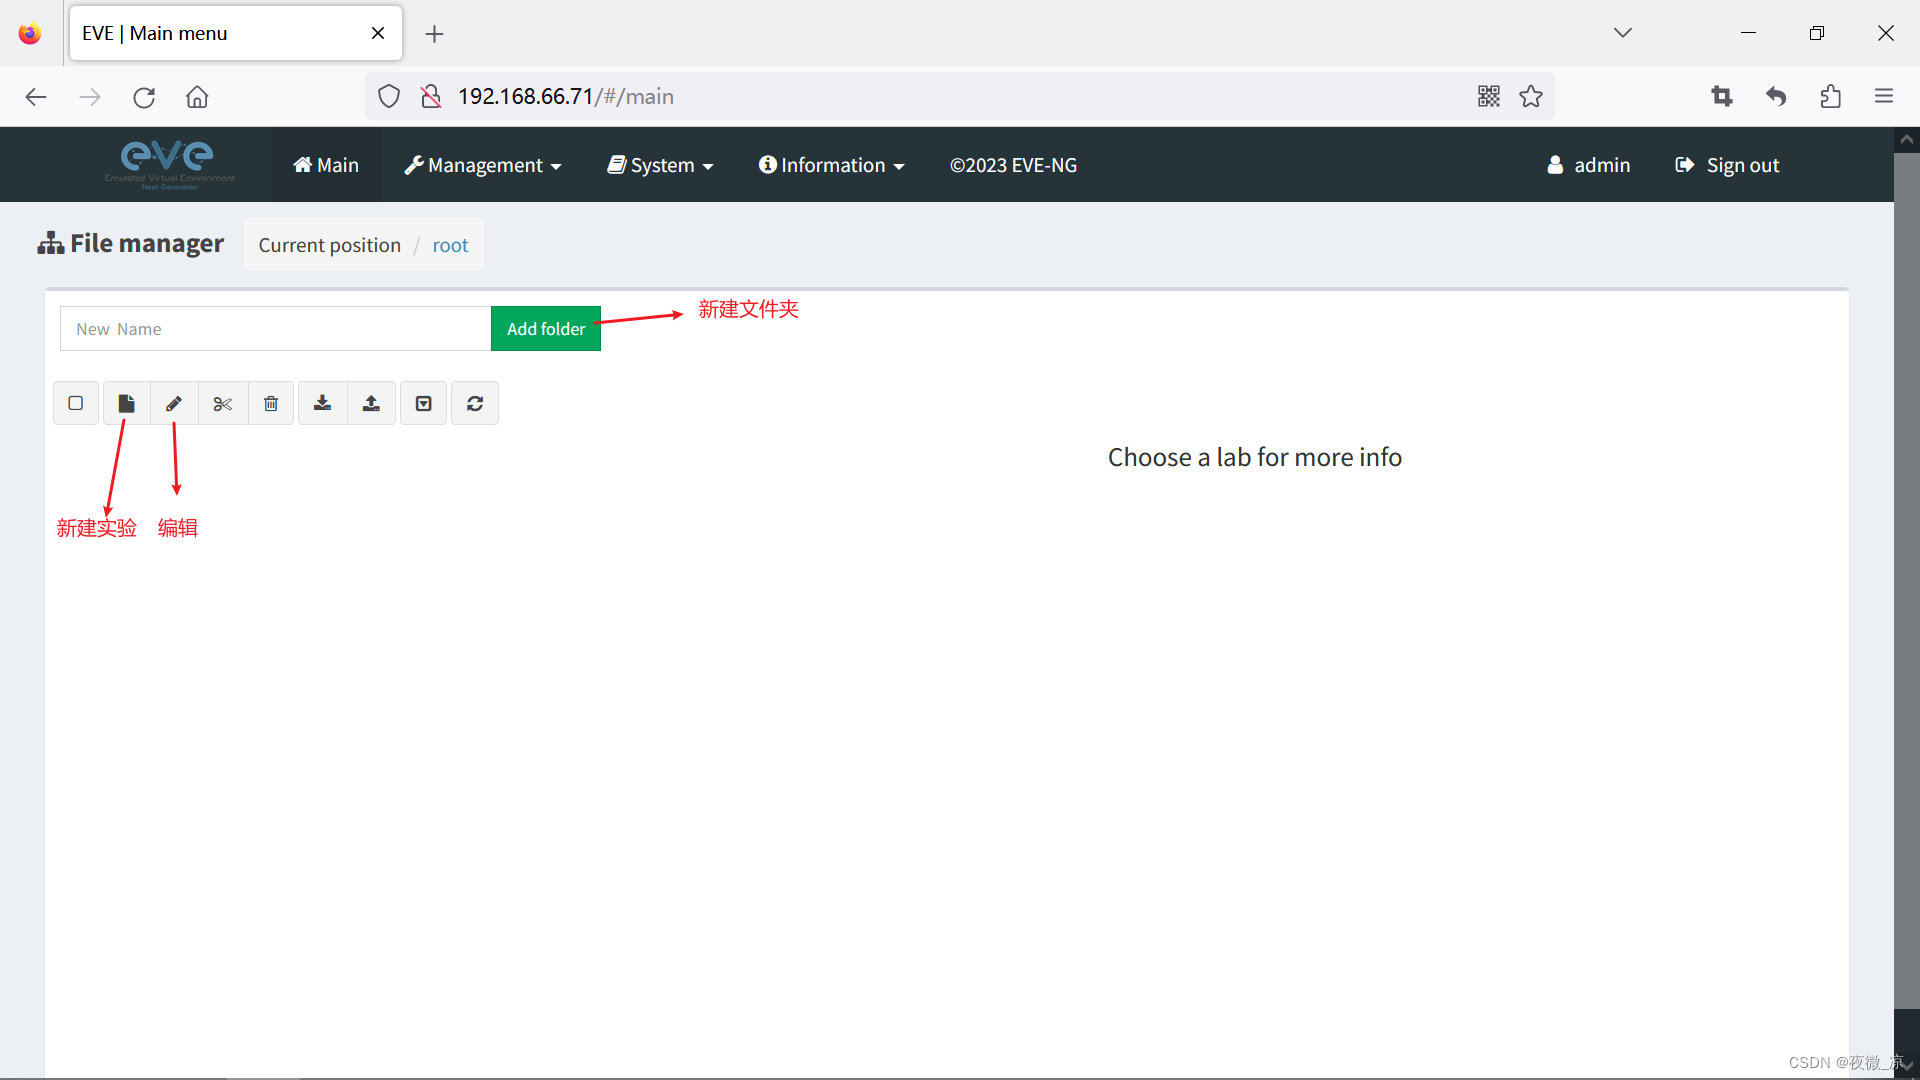
Task: Focus the New Name input field
Action: tap(275, 329)
